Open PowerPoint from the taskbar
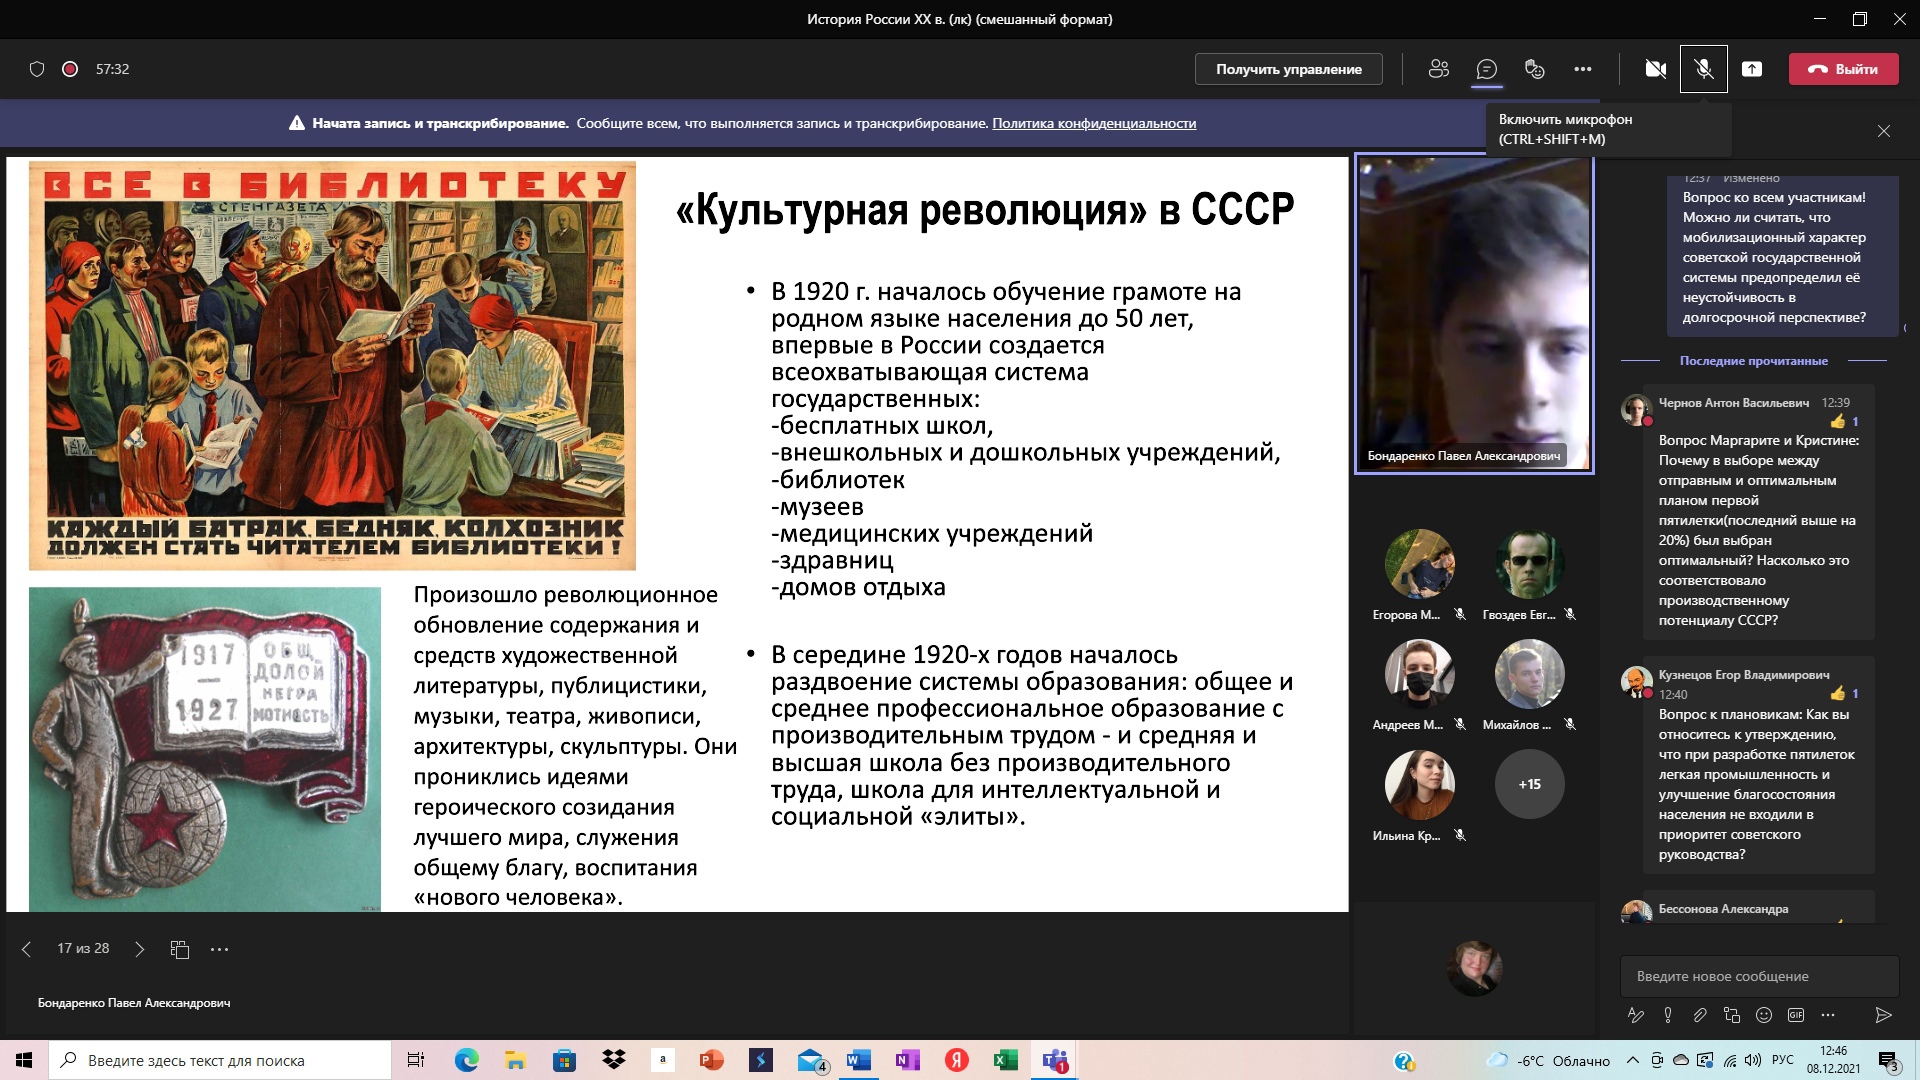This screenshot has width=1920, height=1080. [x=711, y=1060]
